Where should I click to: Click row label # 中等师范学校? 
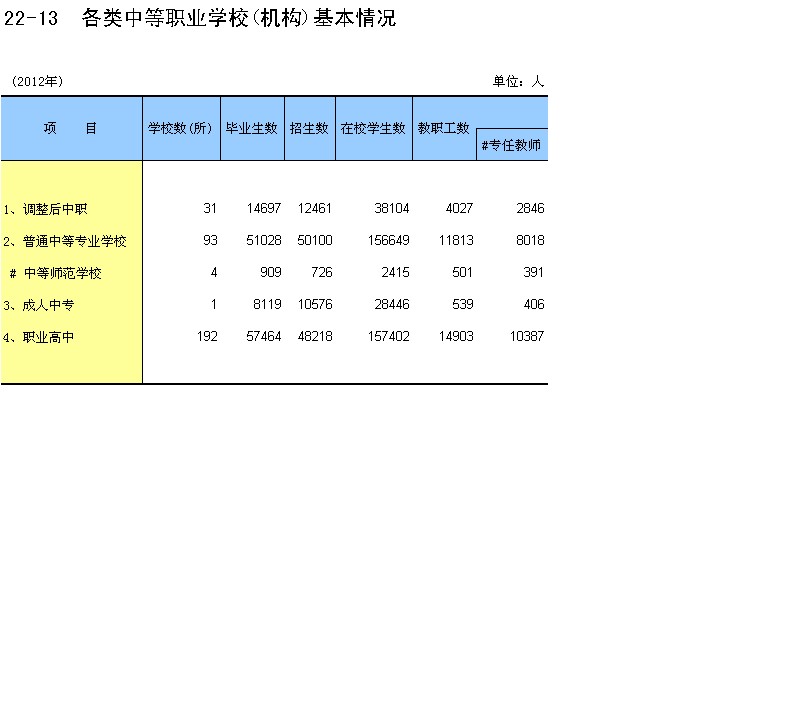click(55, 274)
